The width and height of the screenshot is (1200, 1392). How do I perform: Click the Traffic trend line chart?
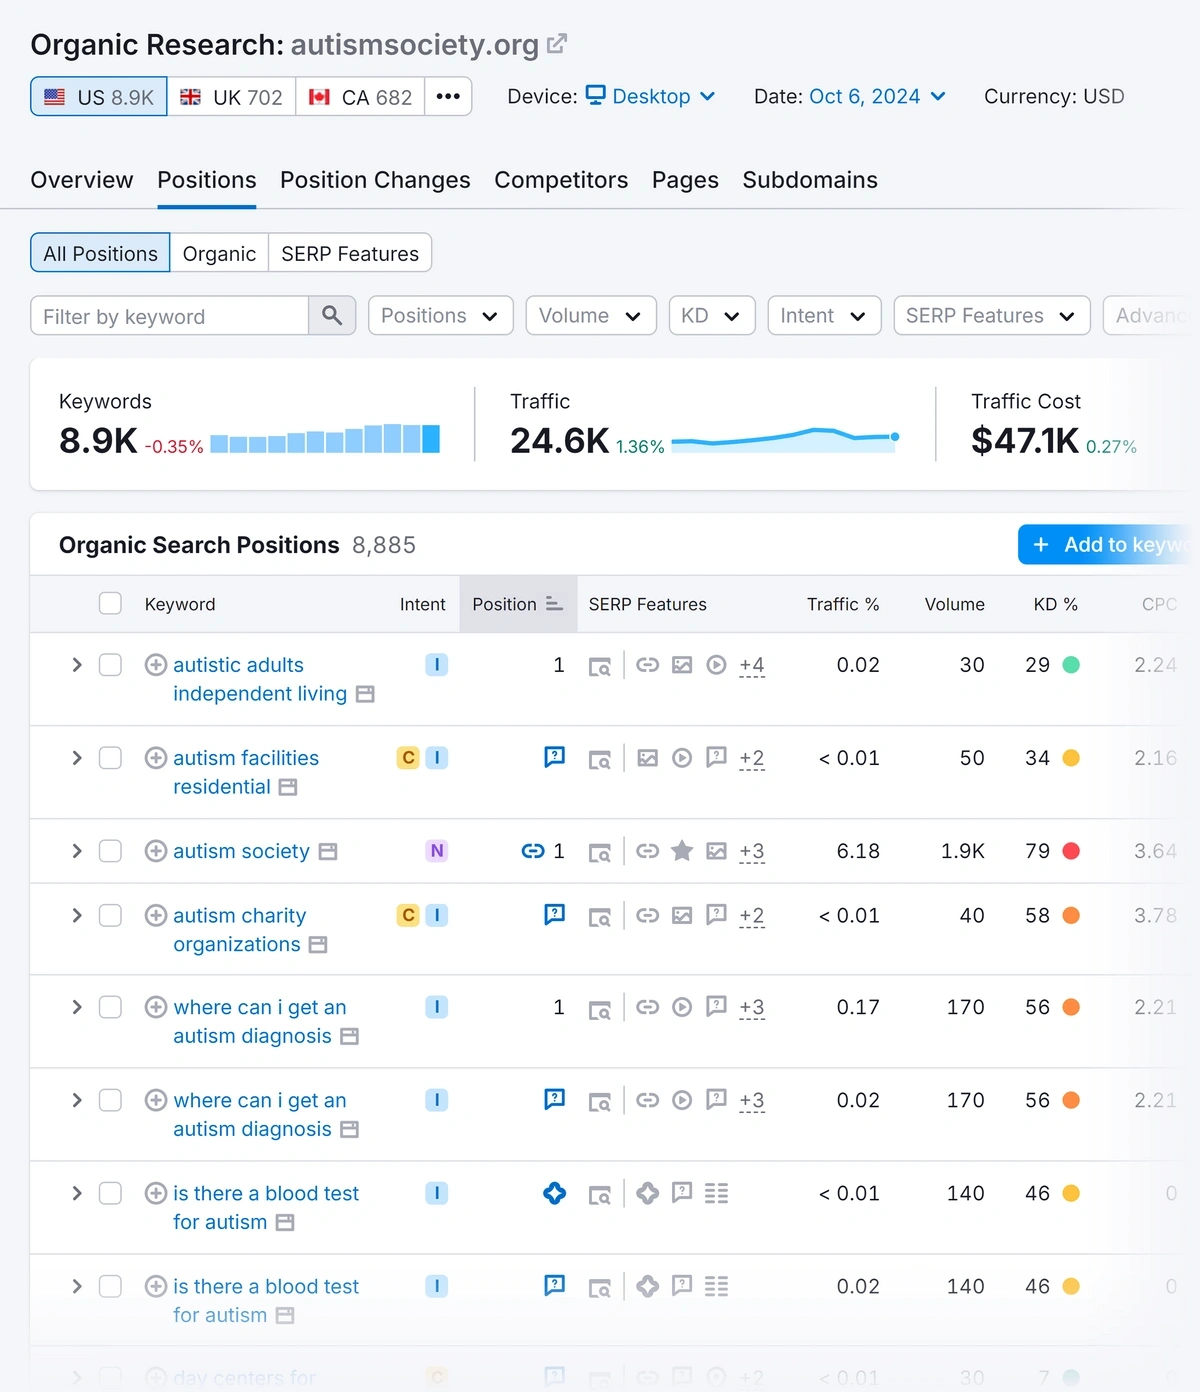(x=785, y=439)
